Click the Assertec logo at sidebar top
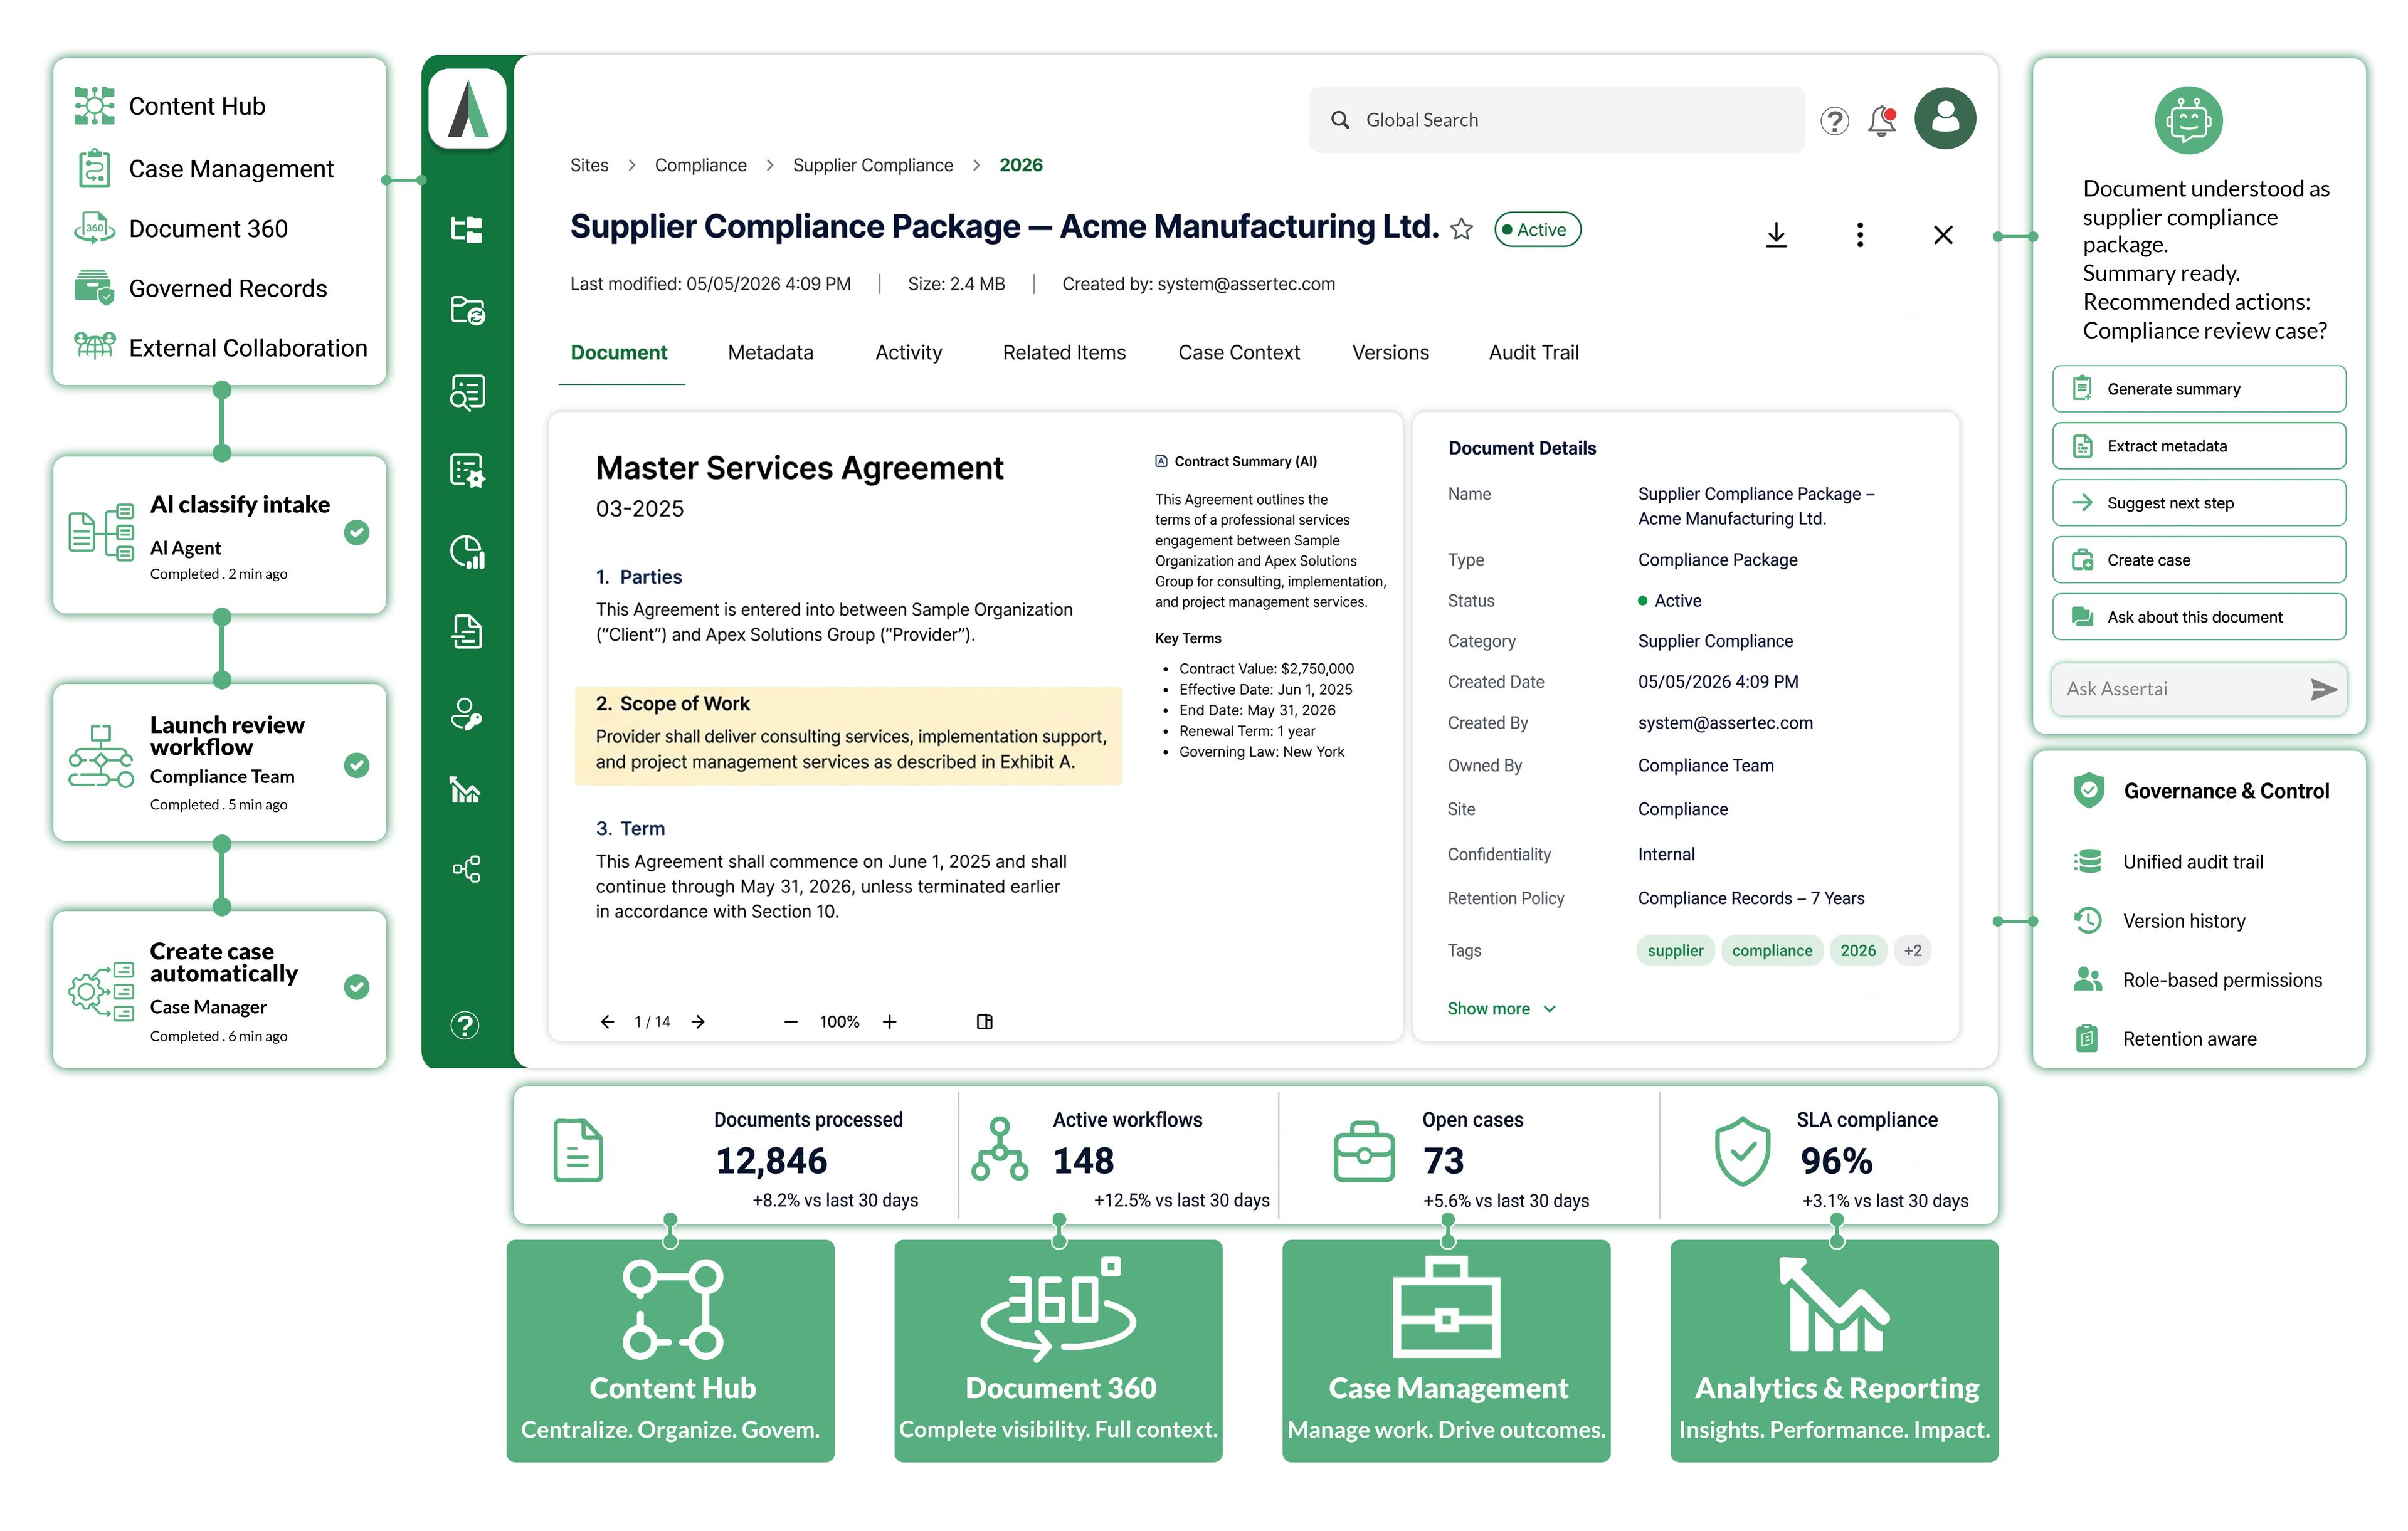The width and height of the screenshot is (2408, 1531). 467,108
